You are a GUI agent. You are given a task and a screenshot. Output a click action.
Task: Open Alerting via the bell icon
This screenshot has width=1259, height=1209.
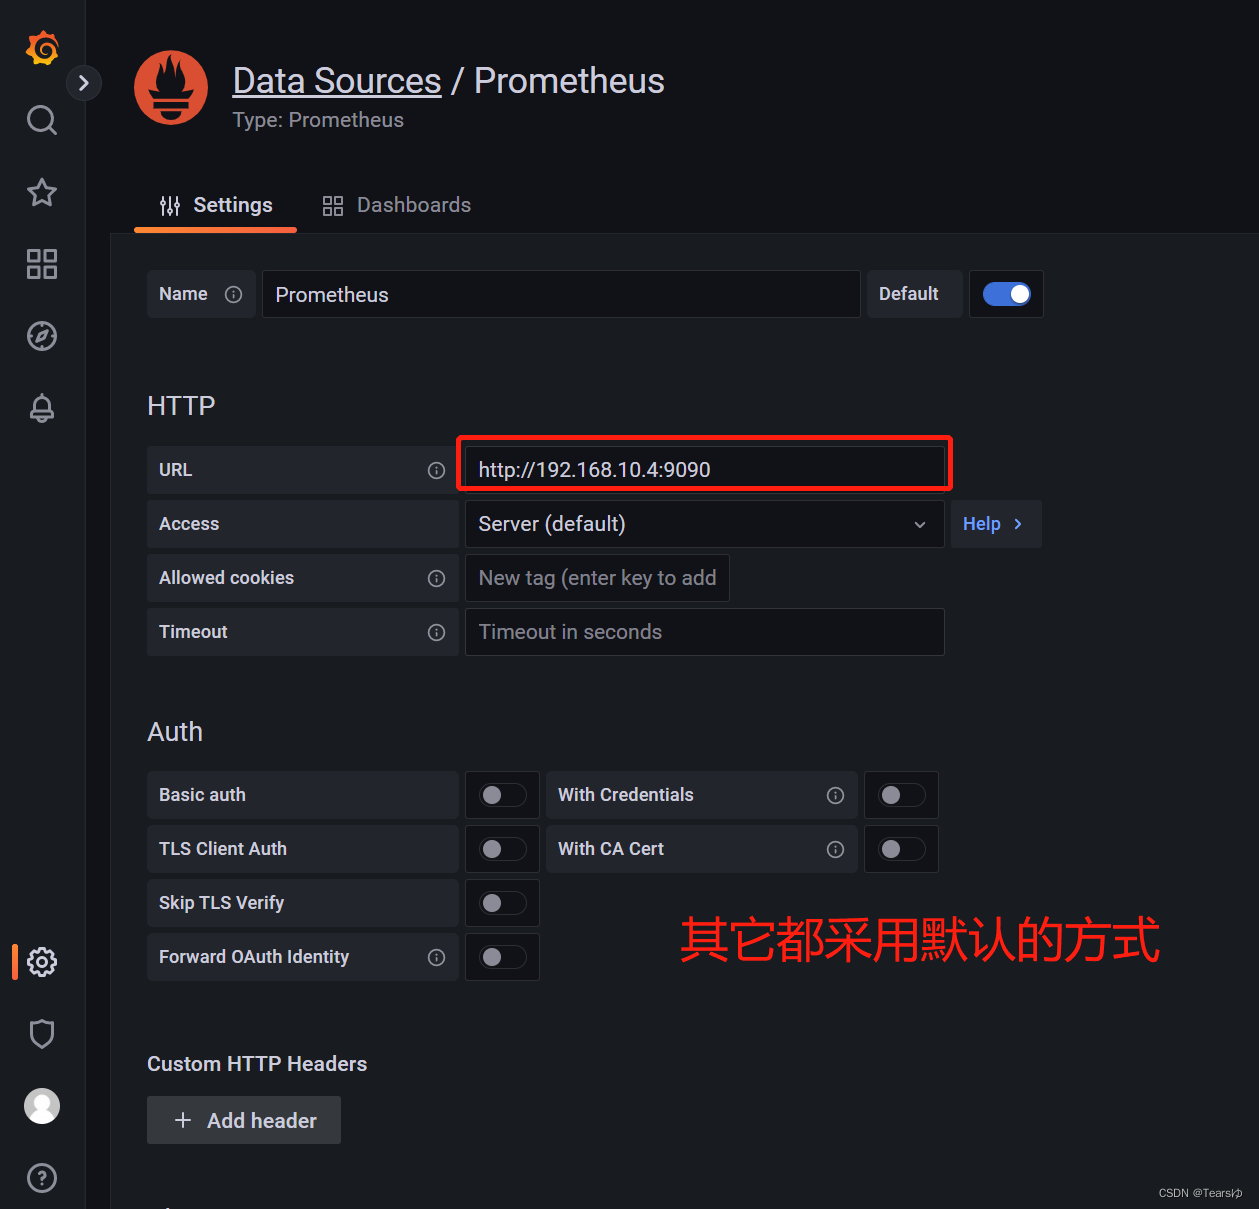click(x=42, y=408)
